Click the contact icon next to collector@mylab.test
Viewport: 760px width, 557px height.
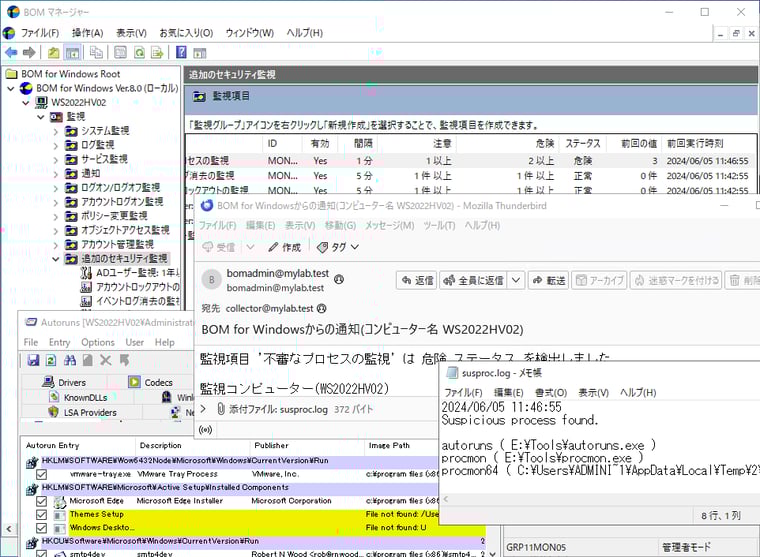pos(321,308)
